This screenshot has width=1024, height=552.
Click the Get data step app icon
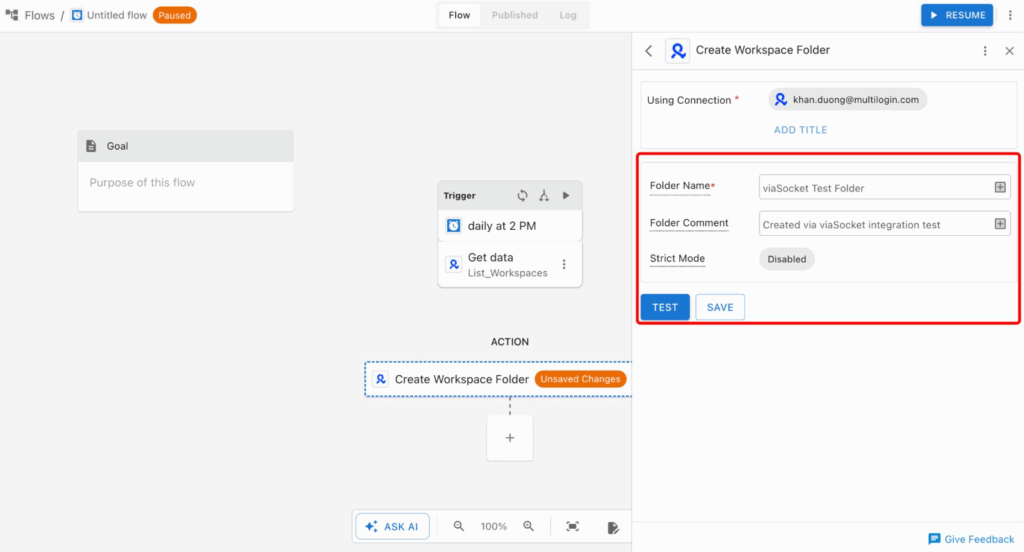pyautogui.click(x=453, y=265)
